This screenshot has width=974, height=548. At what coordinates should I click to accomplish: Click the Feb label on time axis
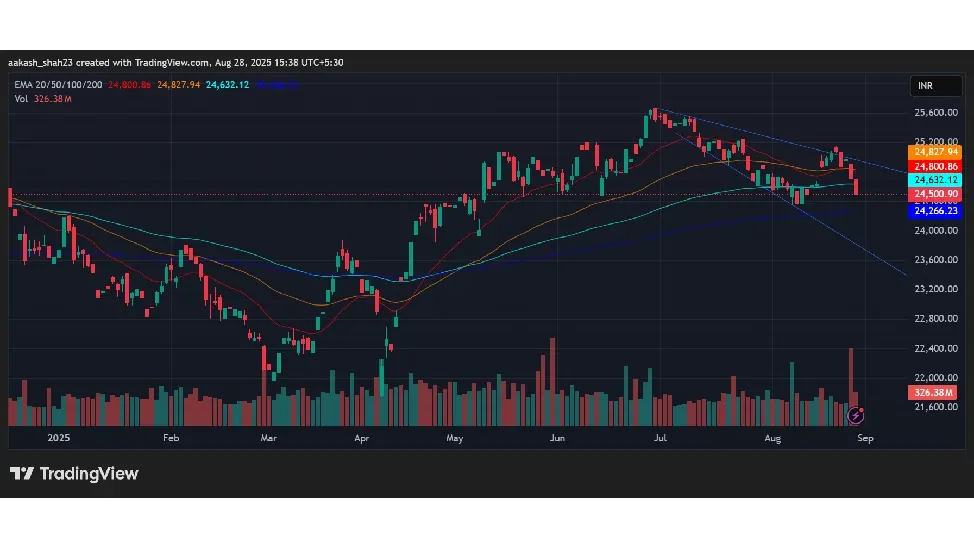[171, 438]
